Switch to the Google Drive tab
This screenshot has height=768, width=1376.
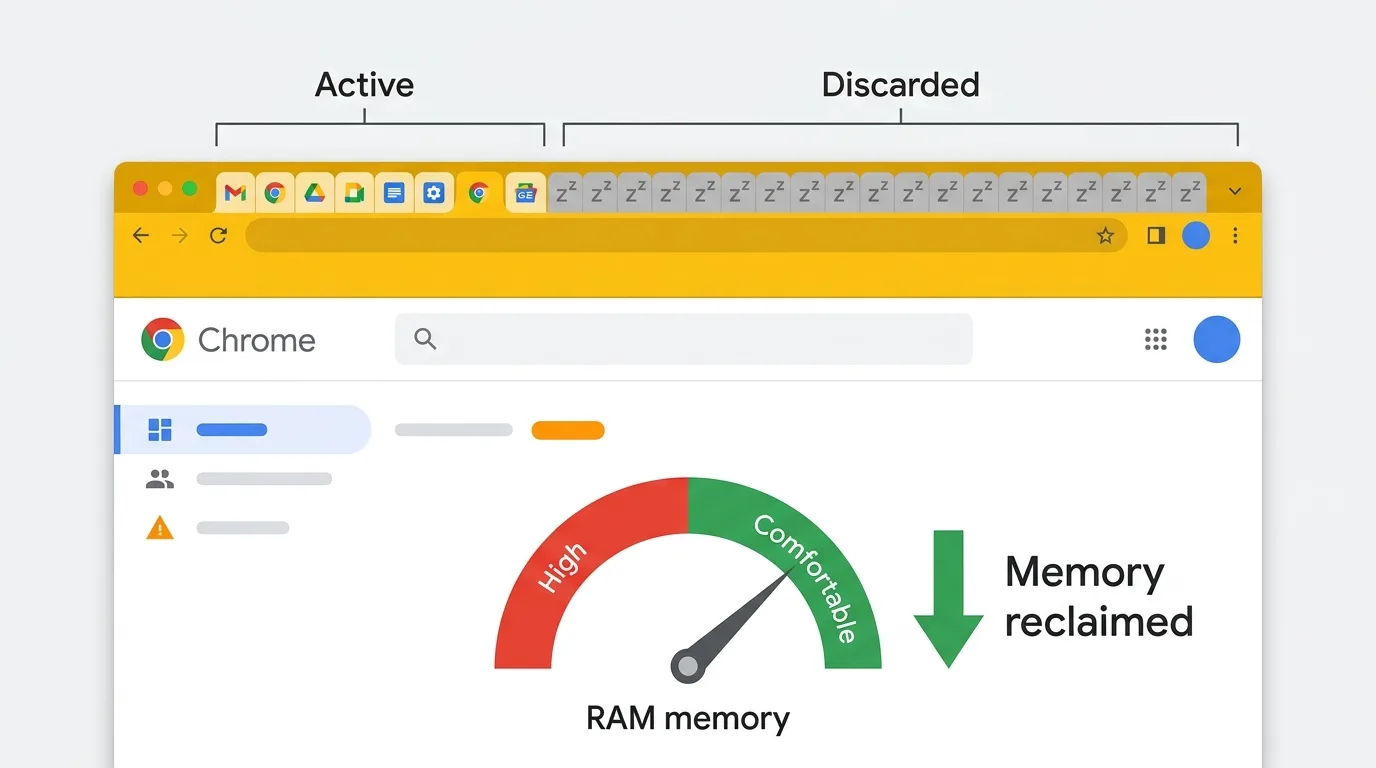pyautogui.click(x=314, y=193)
